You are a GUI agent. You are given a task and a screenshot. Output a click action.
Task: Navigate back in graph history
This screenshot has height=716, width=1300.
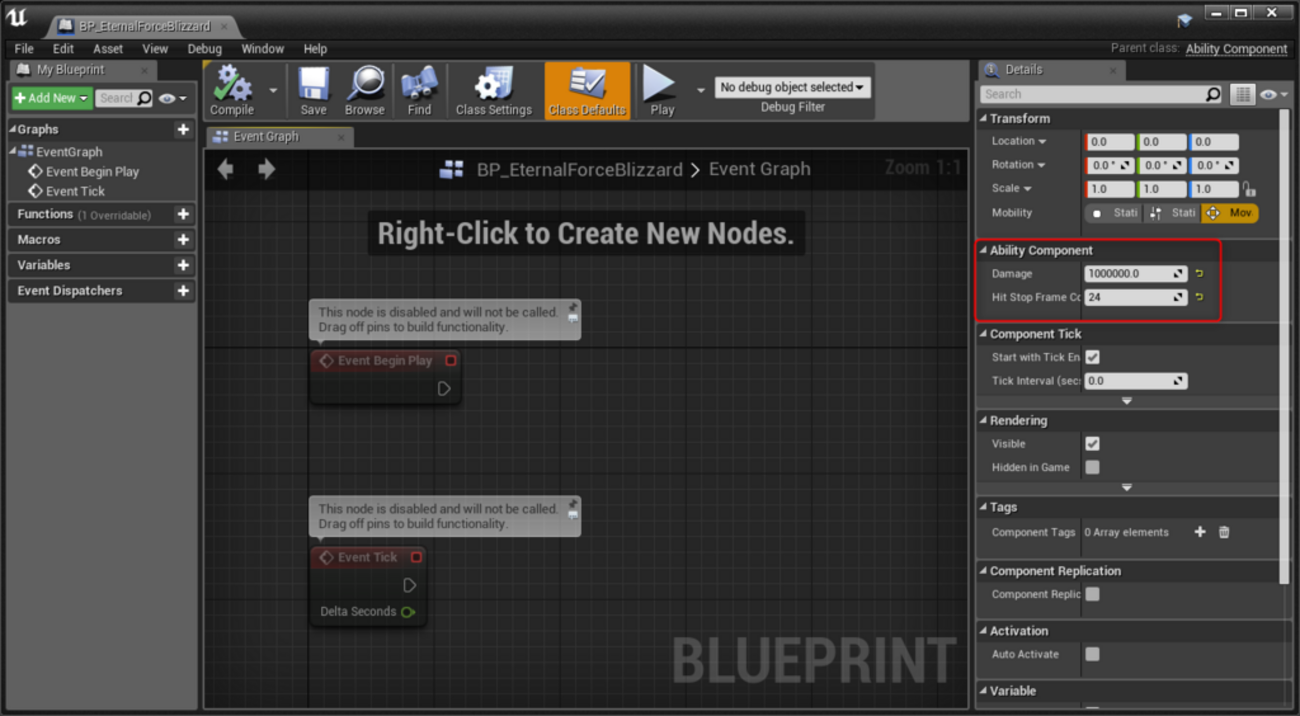[226, 169]
